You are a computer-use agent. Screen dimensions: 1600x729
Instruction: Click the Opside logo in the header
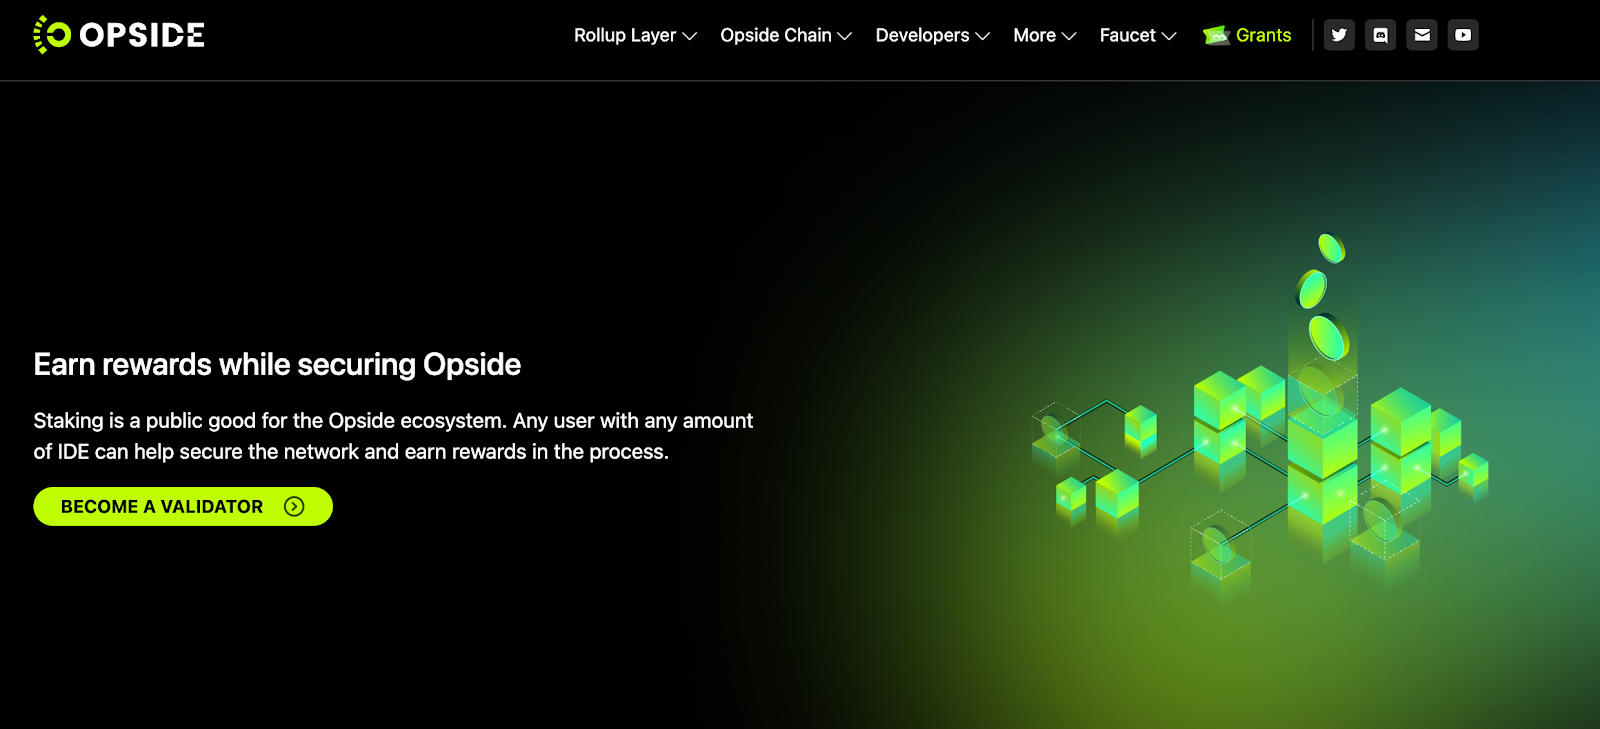(x=119, y=35)
